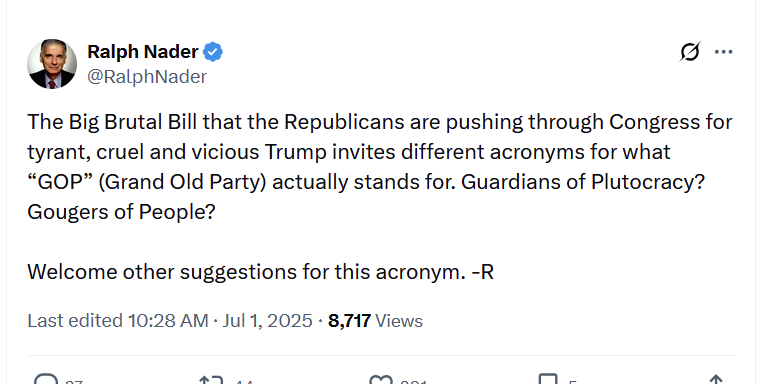The height and width of the screenshot is (384, 784).
Task: Click the repost count number 44
Action: coord(244,382)
